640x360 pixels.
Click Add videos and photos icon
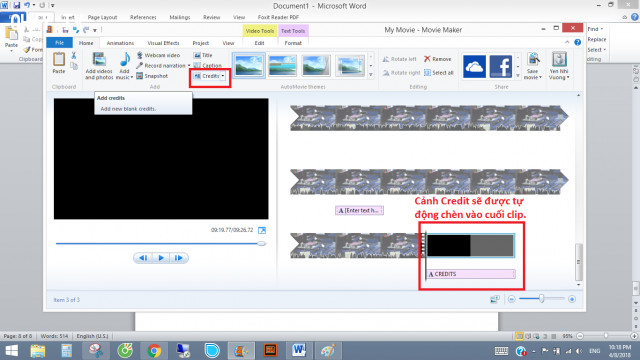(x=99, y=60)
